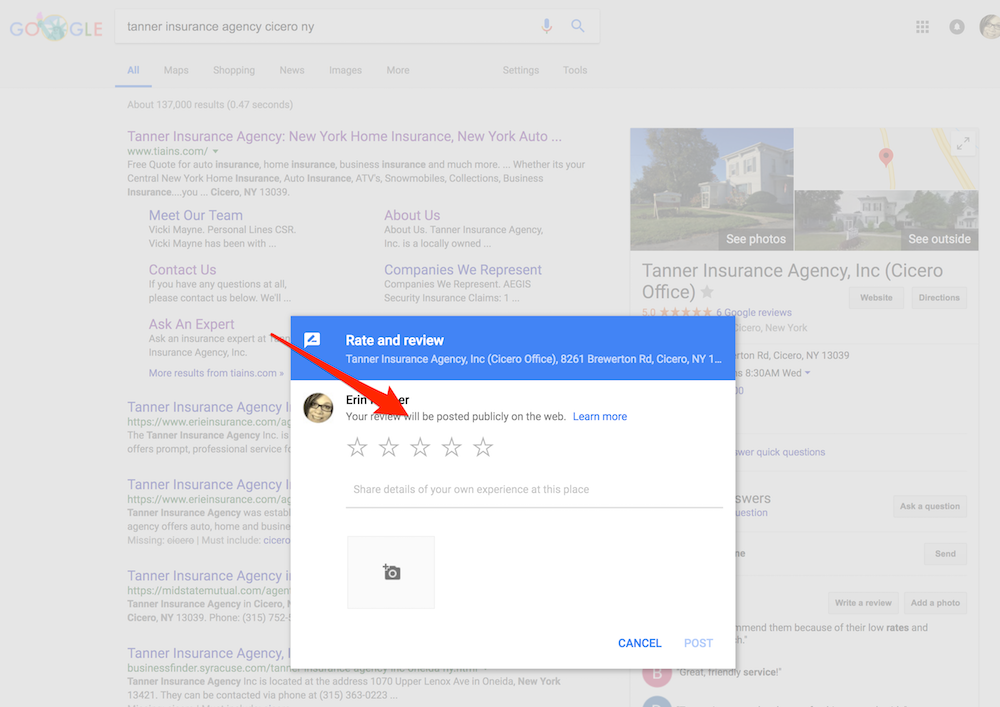Click the Send button
Viewport: 1000px width, 707px height.
[945, 553]
